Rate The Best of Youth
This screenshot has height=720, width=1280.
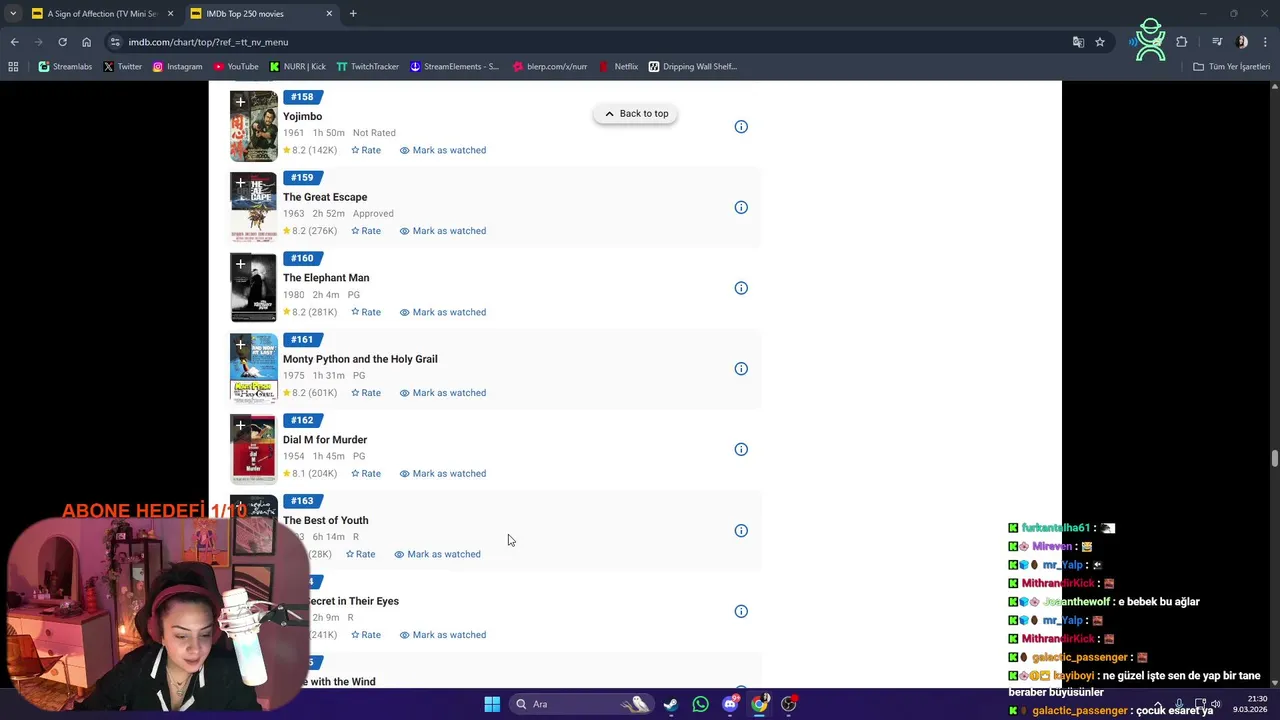point(360,554)
